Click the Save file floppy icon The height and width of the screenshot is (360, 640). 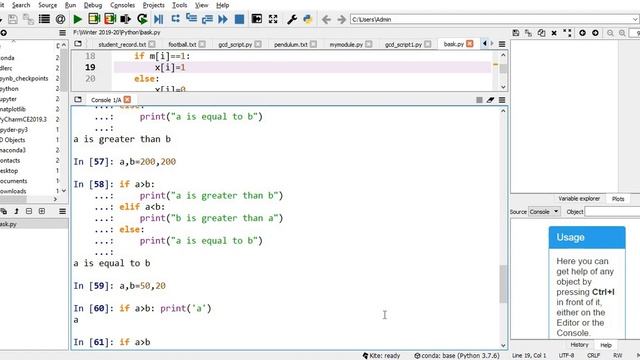click(12, 19)
